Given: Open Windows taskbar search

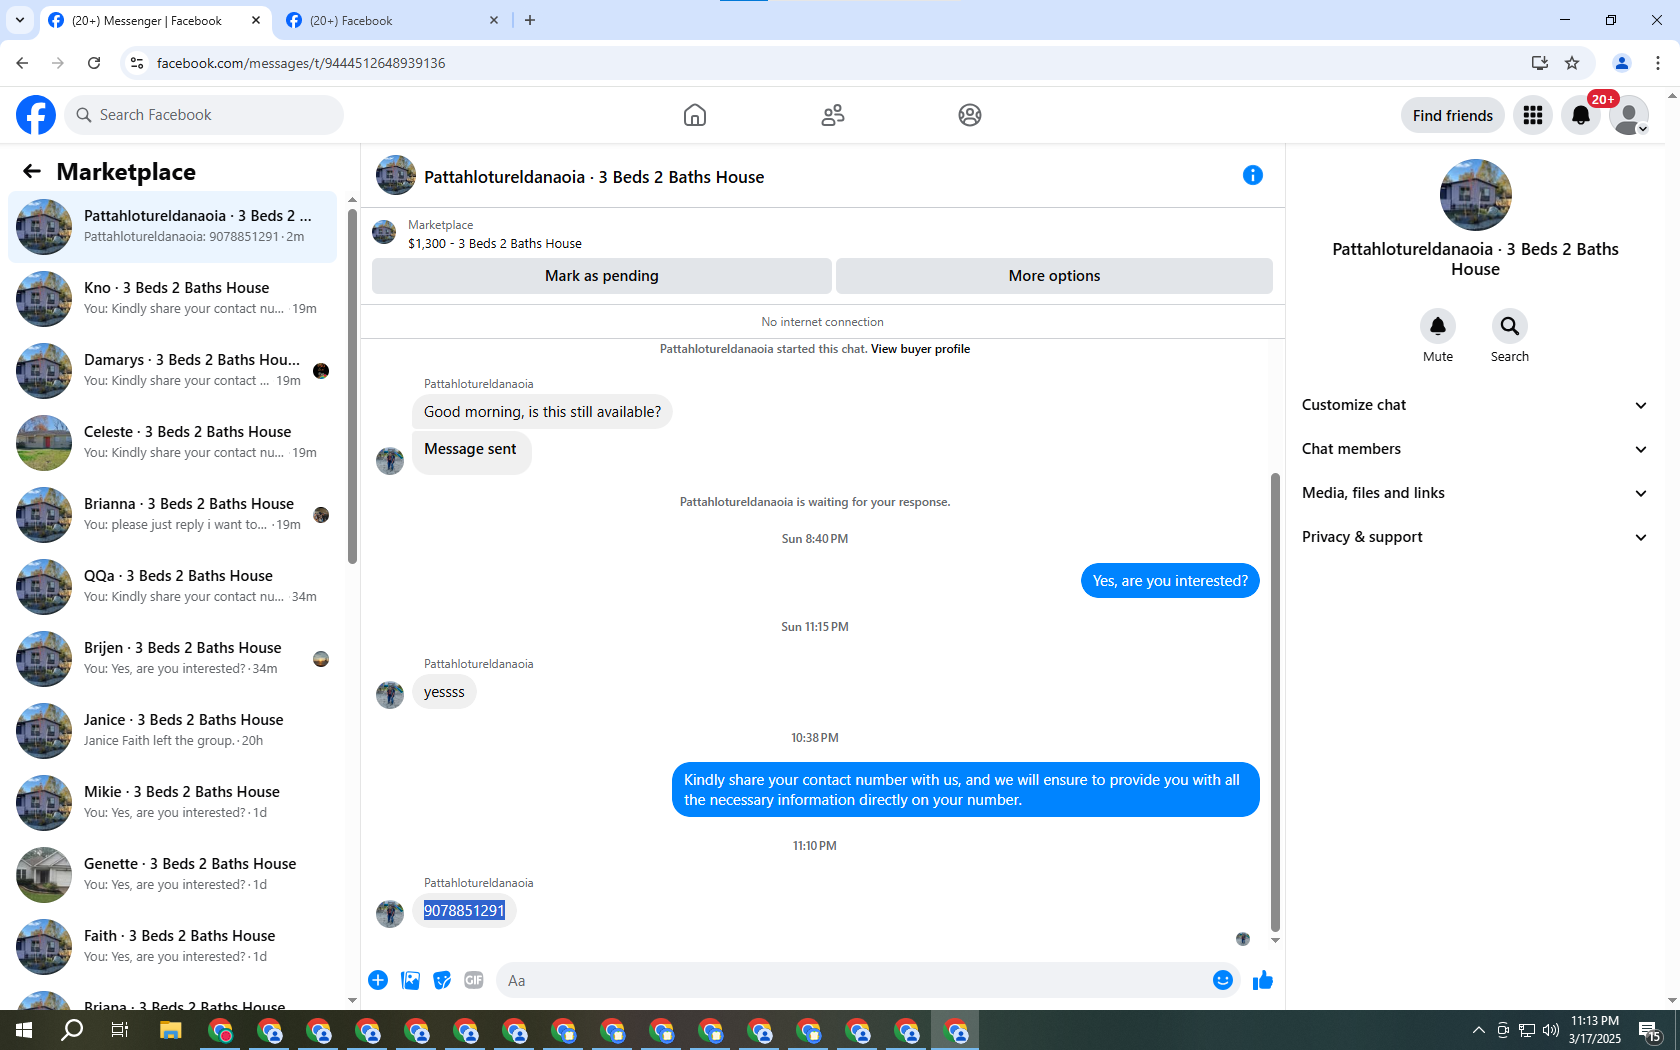Looking at the screenshot, I should pyautogui.click(x=72, y=1030).
